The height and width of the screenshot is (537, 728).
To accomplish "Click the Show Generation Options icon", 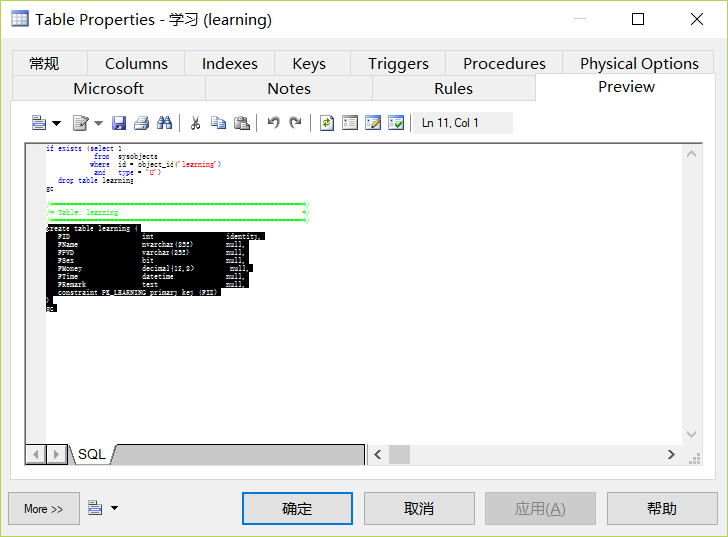I will (350, 123).
